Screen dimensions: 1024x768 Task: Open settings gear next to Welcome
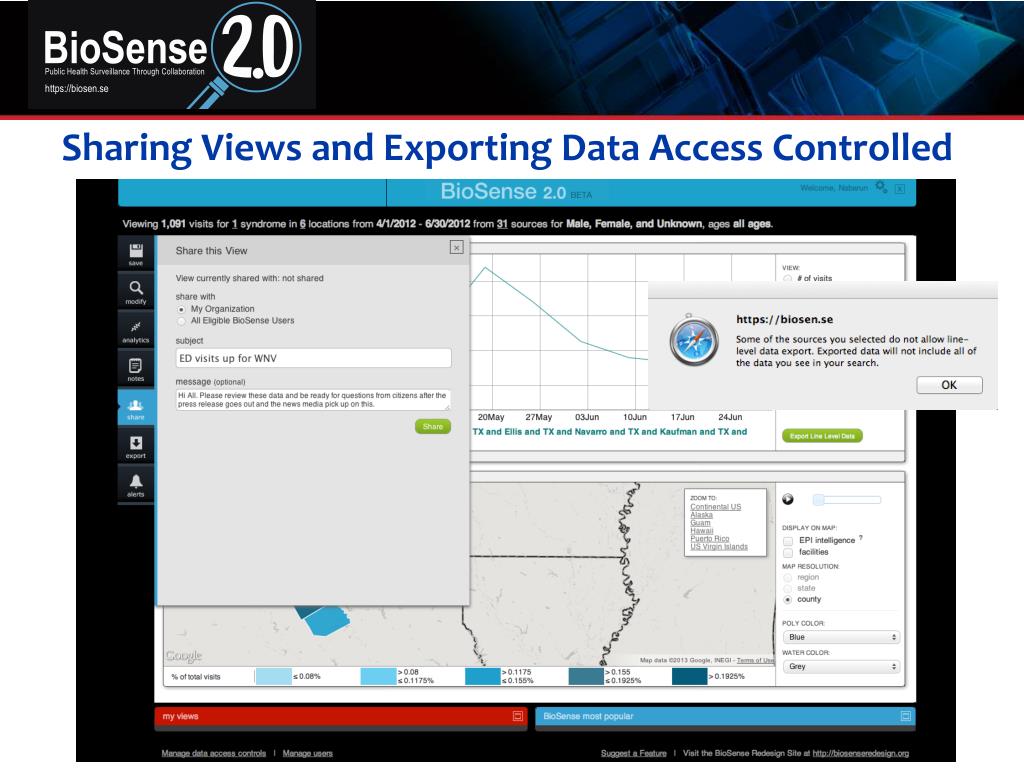[x=881, y=187]
